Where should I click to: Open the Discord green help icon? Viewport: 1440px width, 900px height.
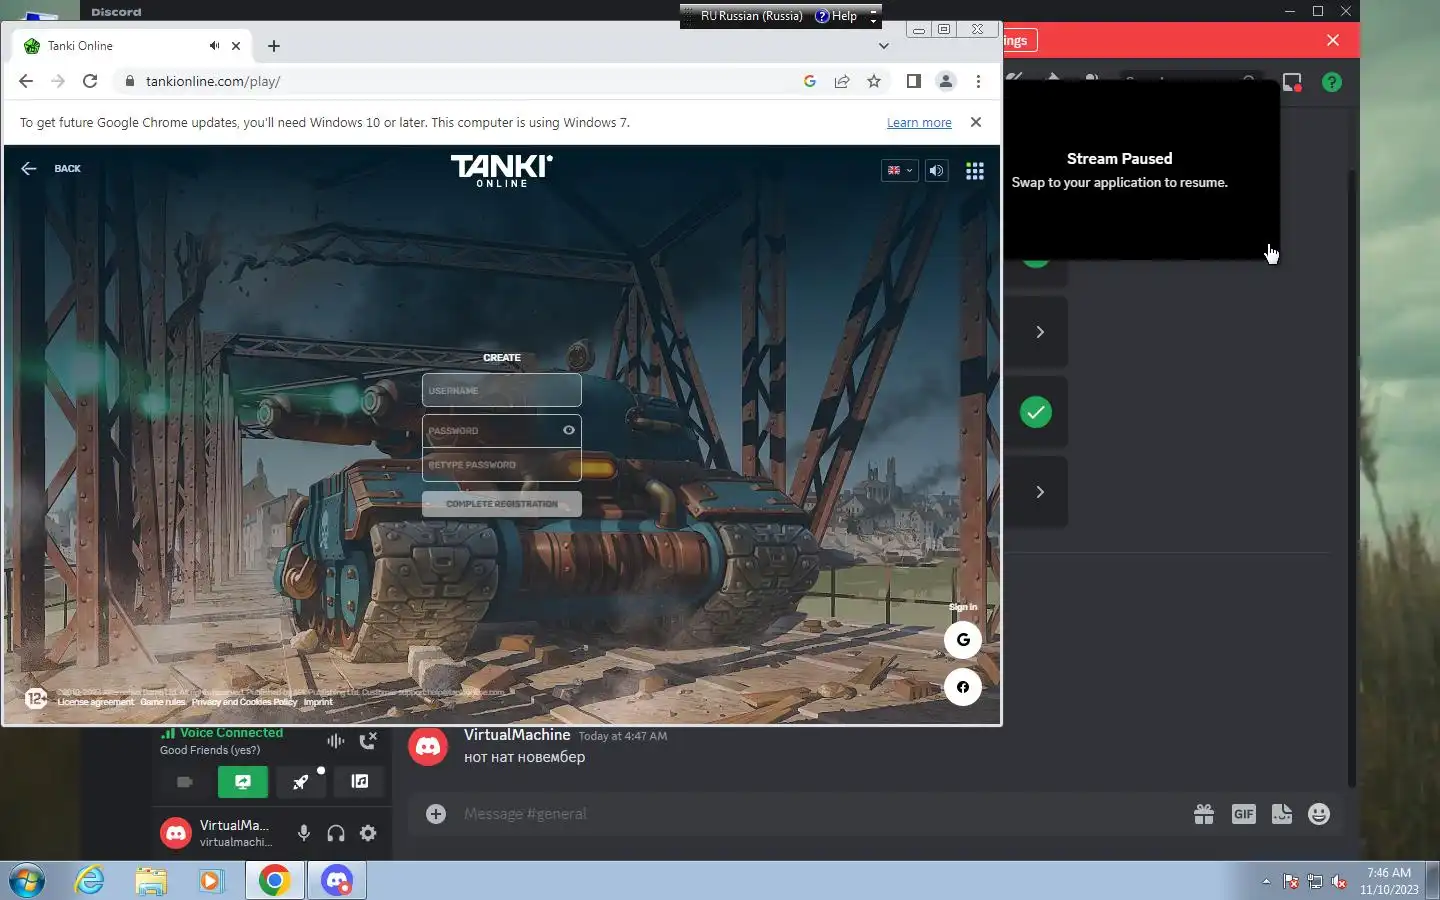(x=1332, y=82)
